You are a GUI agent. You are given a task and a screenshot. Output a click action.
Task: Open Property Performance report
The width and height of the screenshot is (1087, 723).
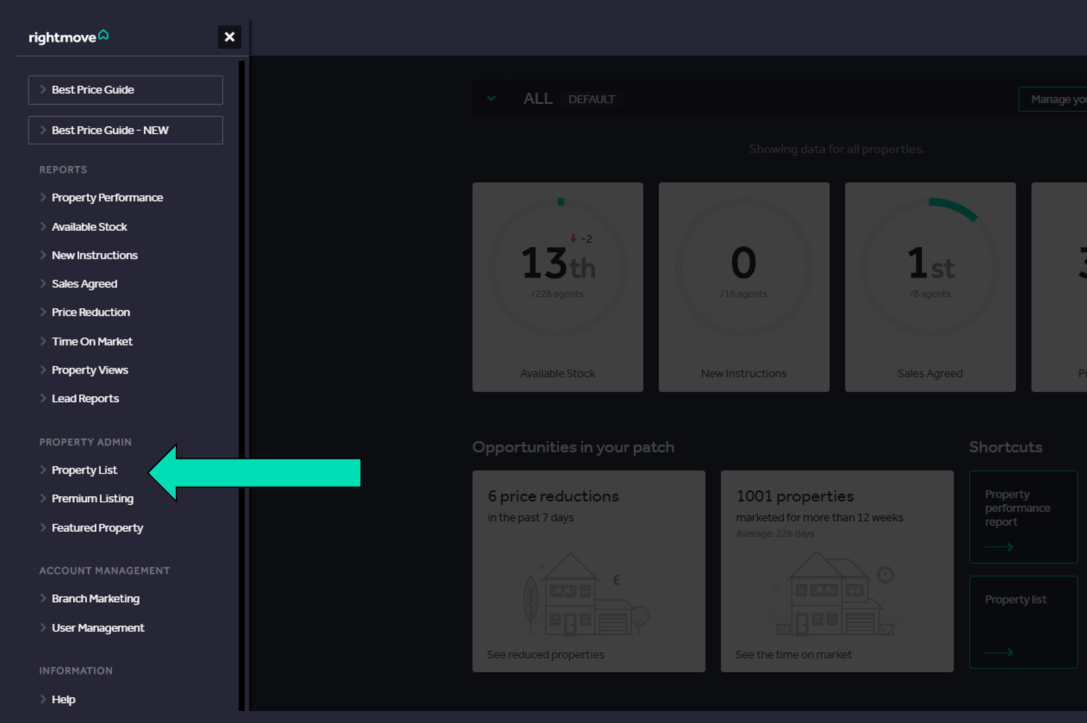tap(107, 198)
